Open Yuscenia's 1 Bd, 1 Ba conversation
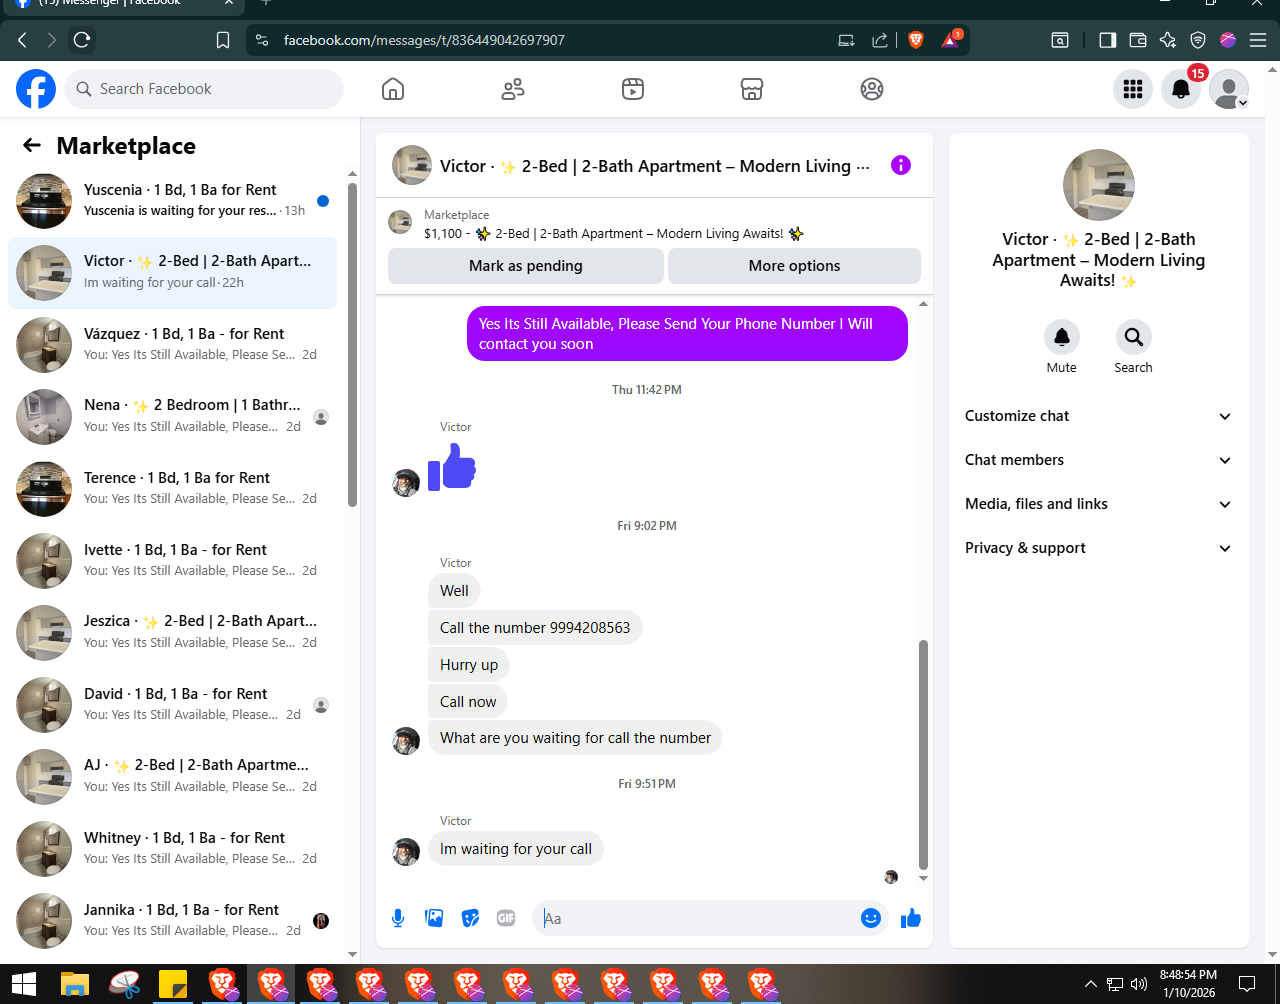Image resolution: width=1280 pixels, height=1004 pixels. click(172, 200)
